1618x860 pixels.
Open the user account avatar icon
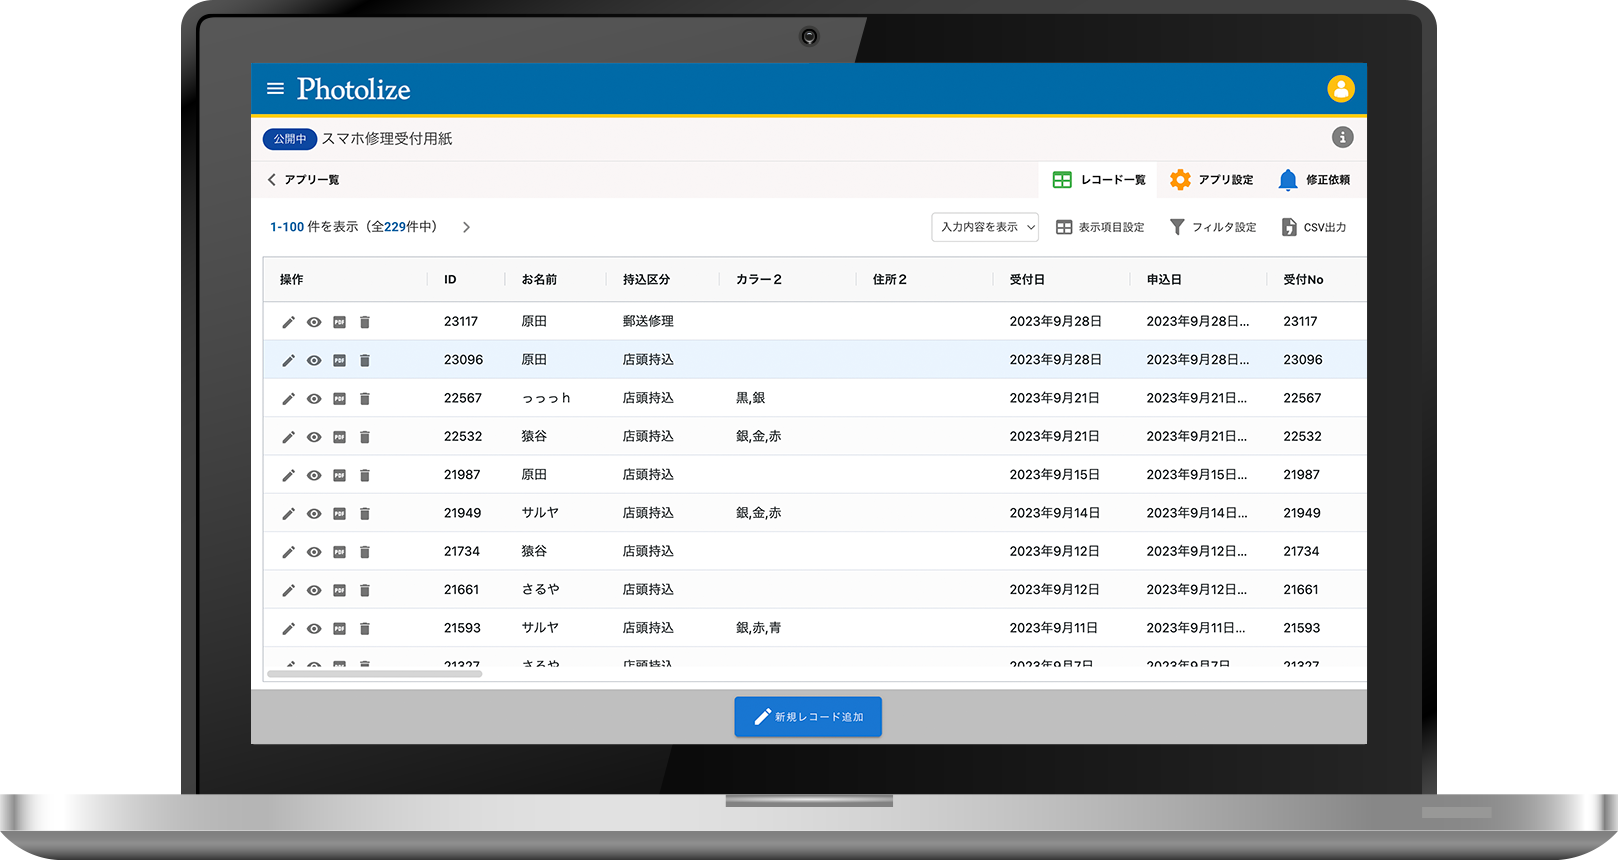click(1340, 89)
